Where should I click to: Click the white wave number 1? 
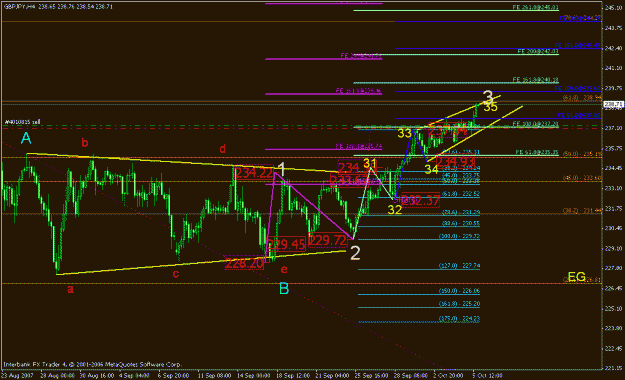(281, 169)
